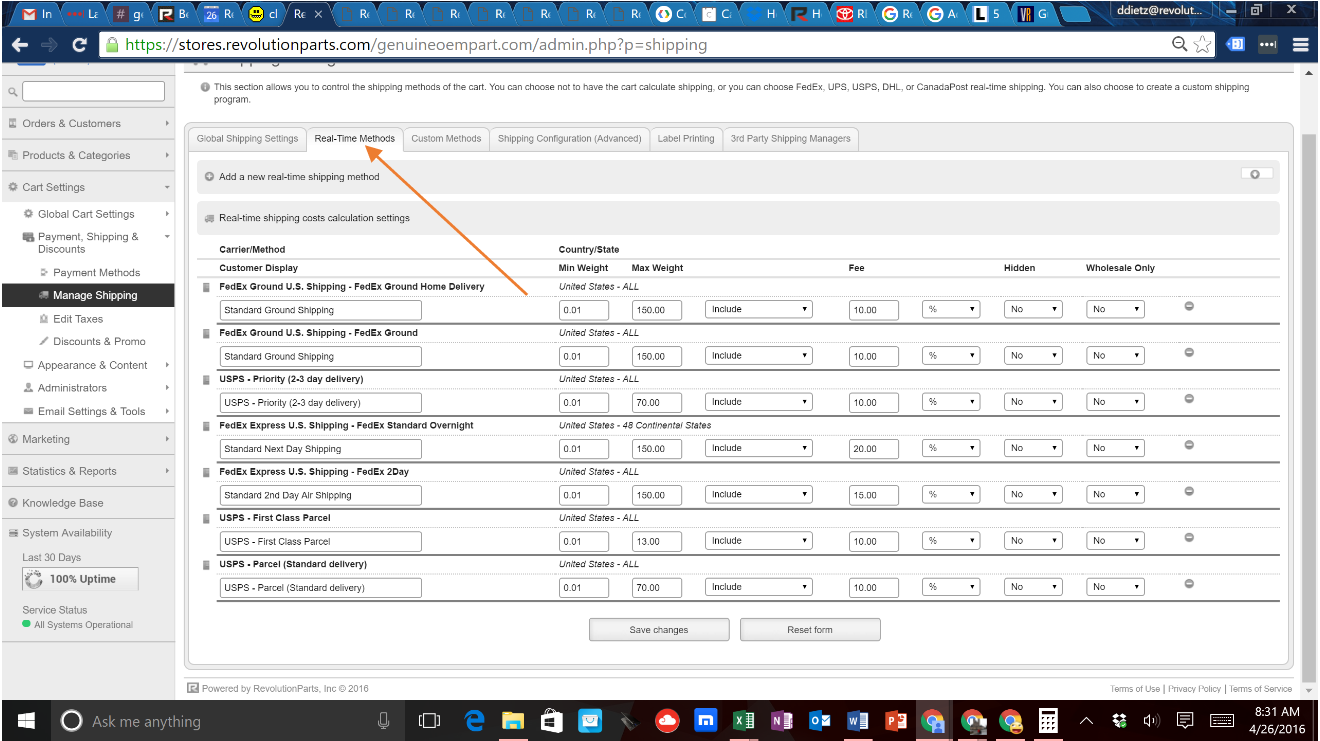1320x741 pixels.
Task: Open Word from the taskbar
Action: pyautogui.click(x=857, y=720)
